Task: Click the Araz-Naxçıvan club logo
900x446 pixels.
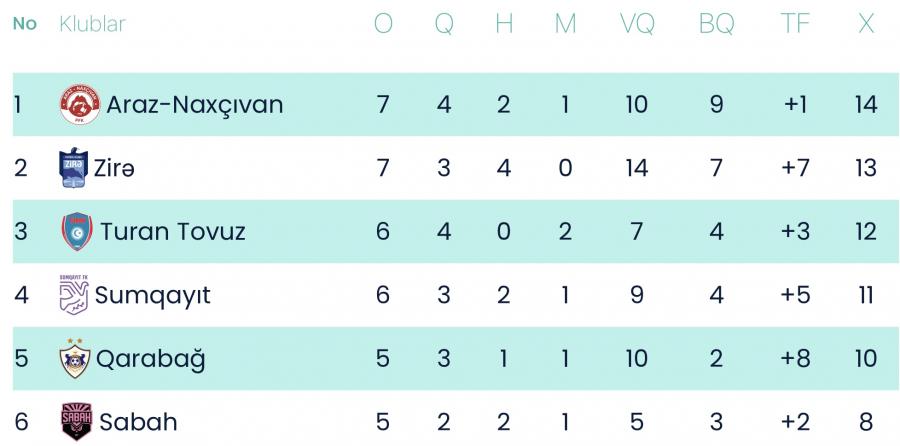Action: coord(80,105)
